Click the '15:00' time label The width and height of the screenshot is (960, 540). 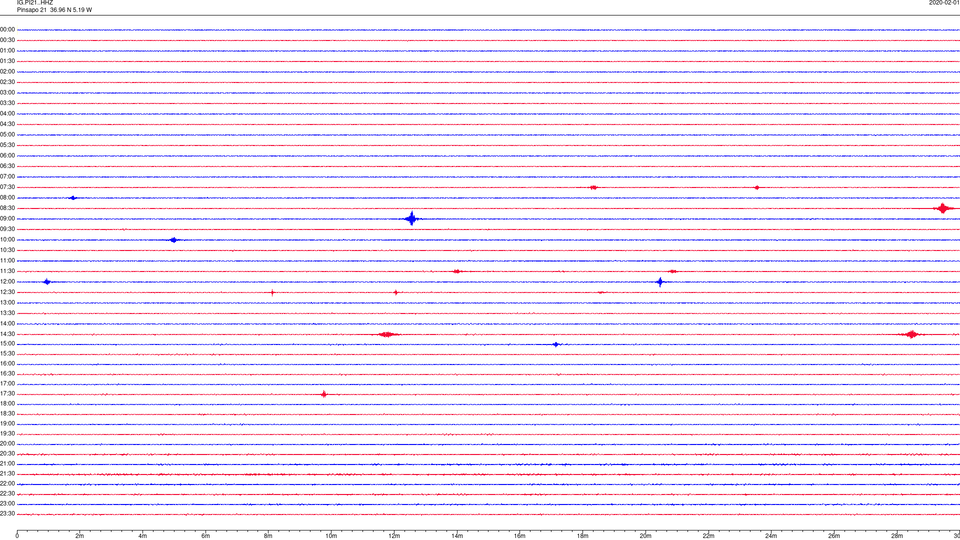(x=7, y=344)
